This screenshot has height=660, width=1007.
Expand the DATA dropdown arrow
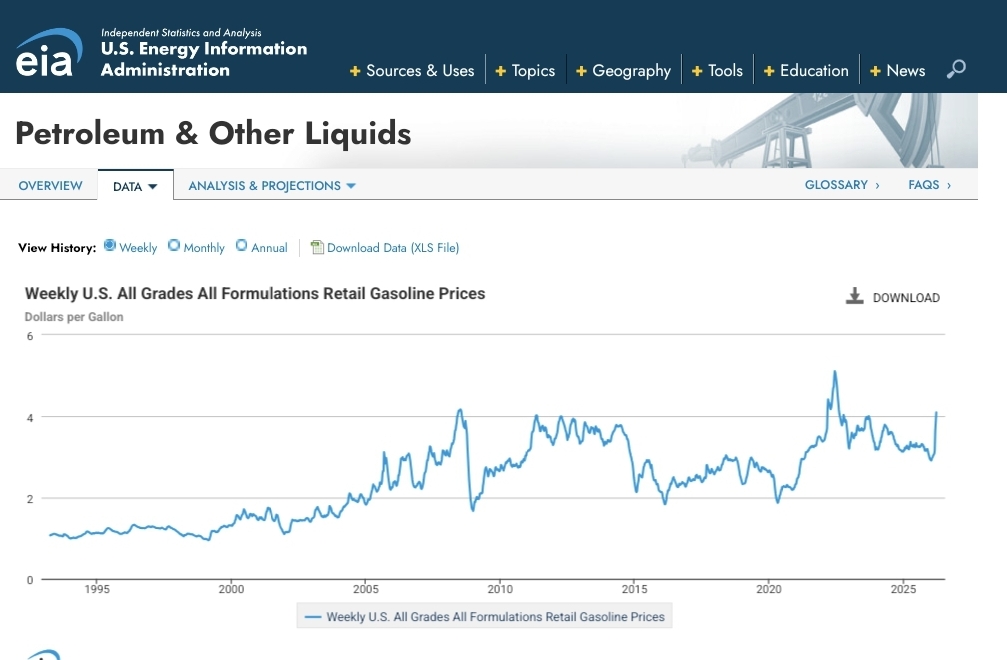coord(152,187)
